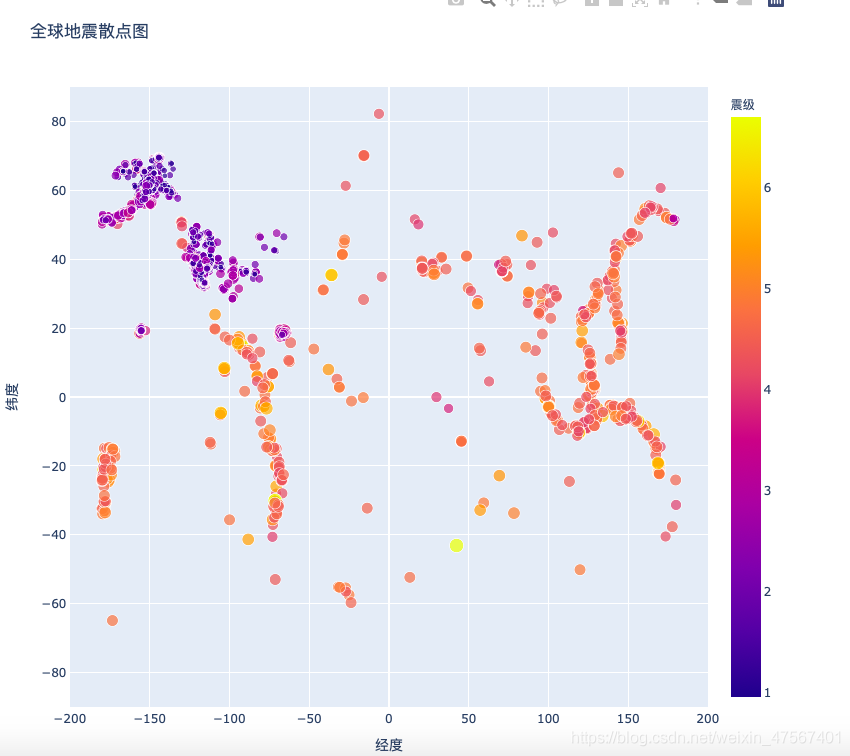Click the yellow top end of colorbar

[746, 121]
